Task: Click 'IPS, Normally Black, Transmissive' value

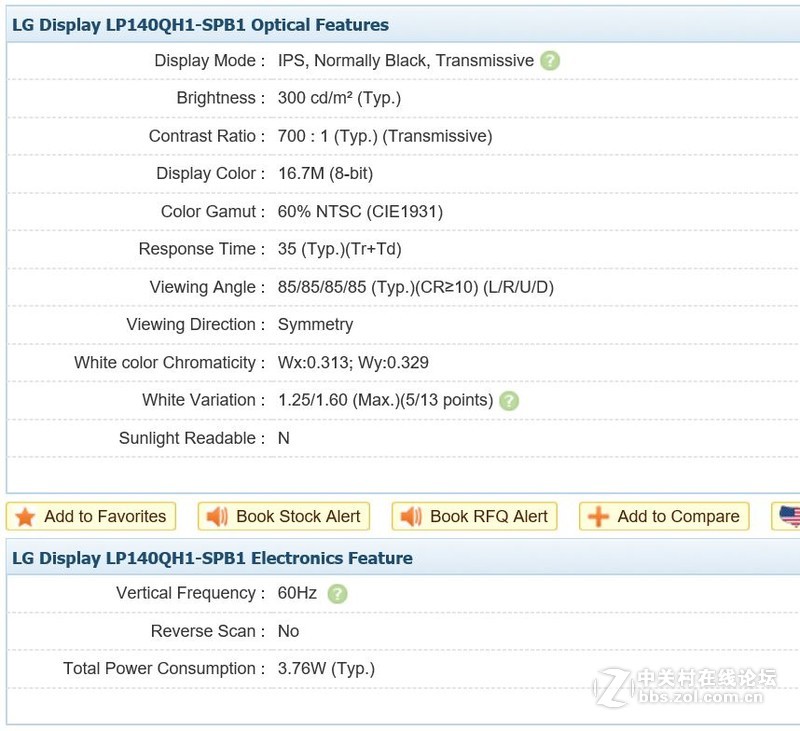Action: [406, 61]
